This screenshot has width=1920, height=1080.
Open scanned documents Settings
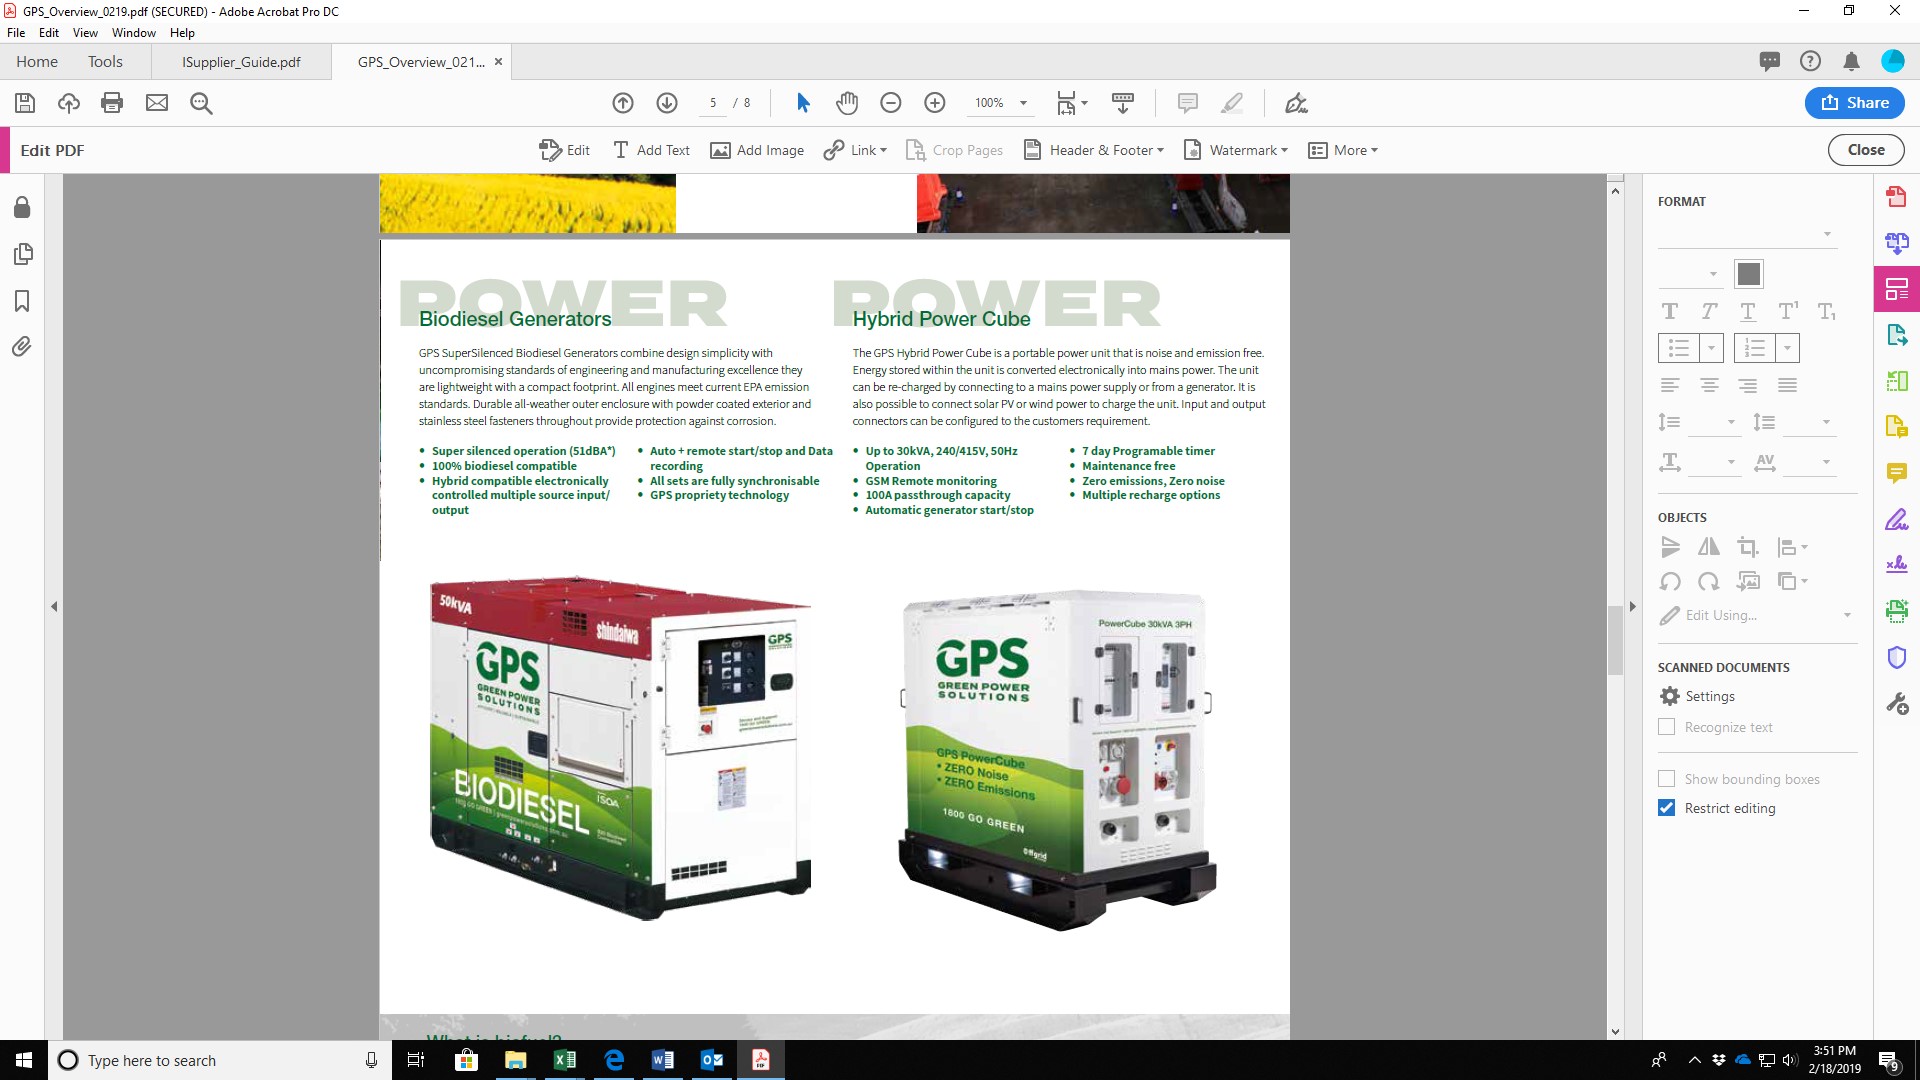tap(1697, 696)
